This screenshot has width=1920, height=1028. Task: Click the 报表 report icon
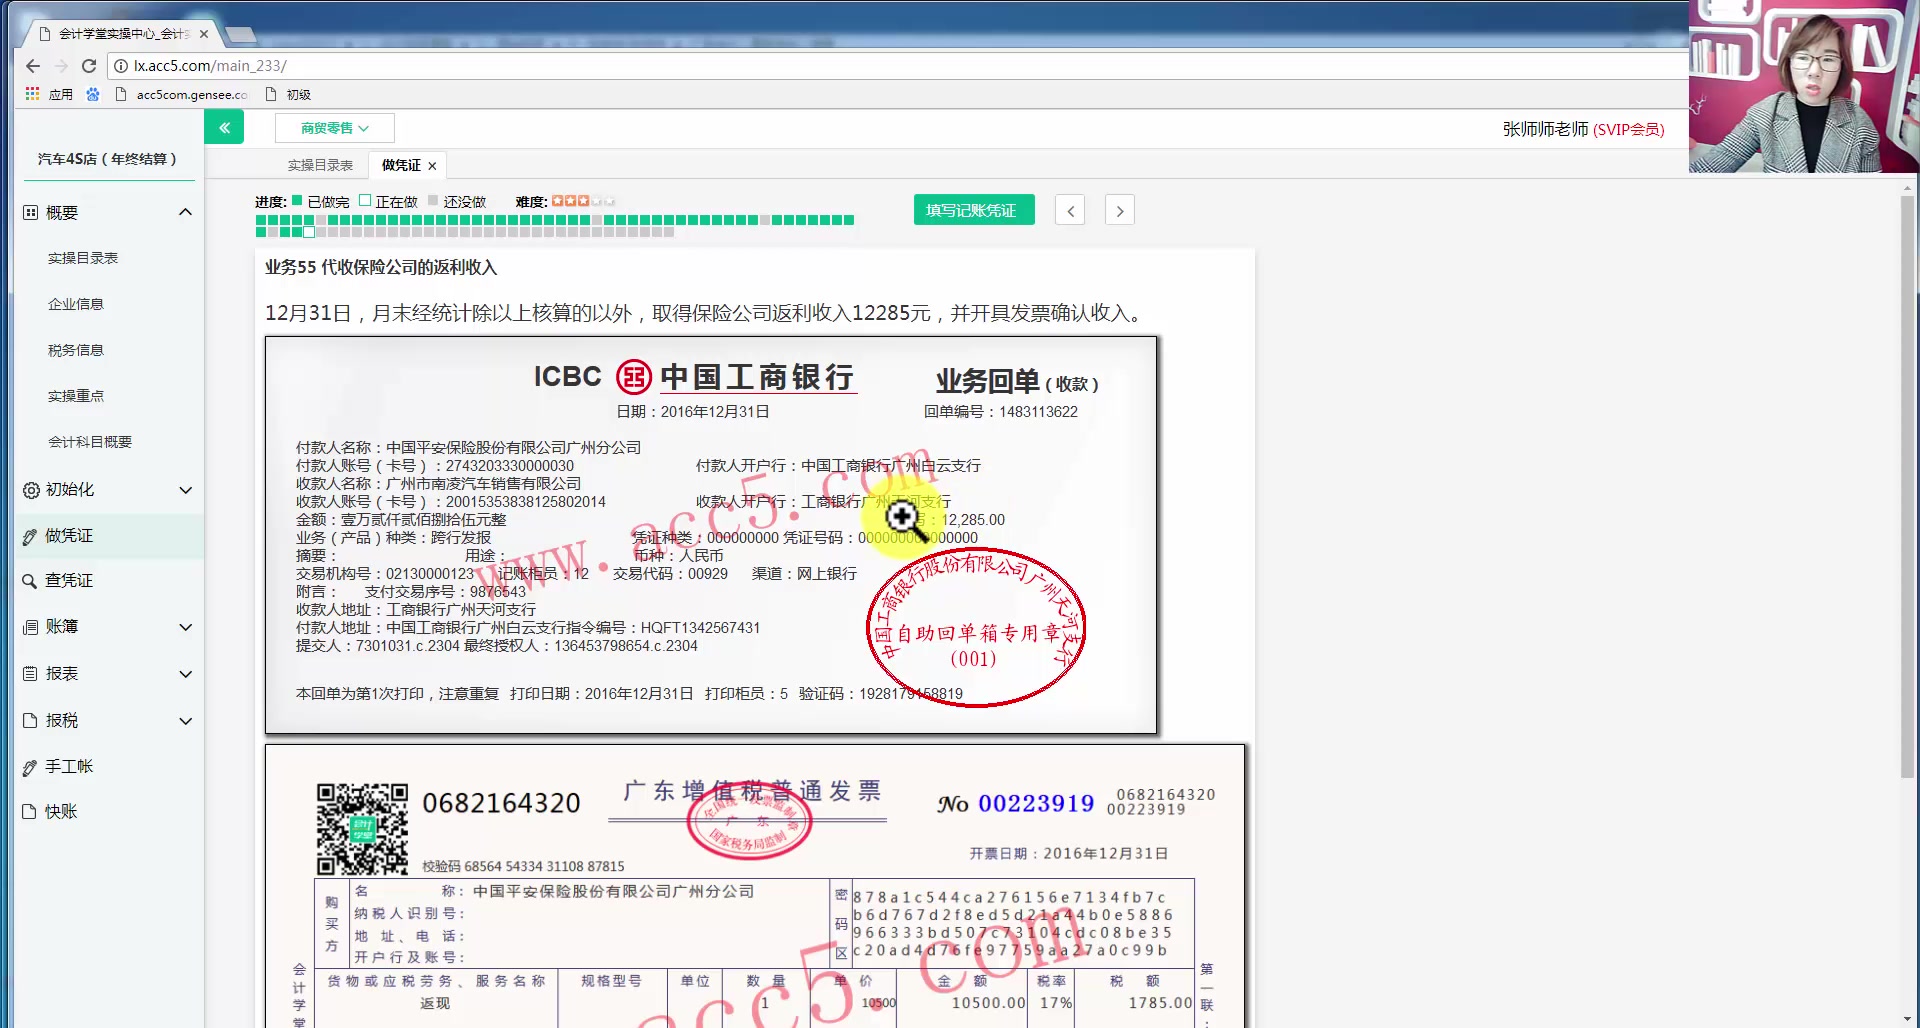(x=31, y=674)
